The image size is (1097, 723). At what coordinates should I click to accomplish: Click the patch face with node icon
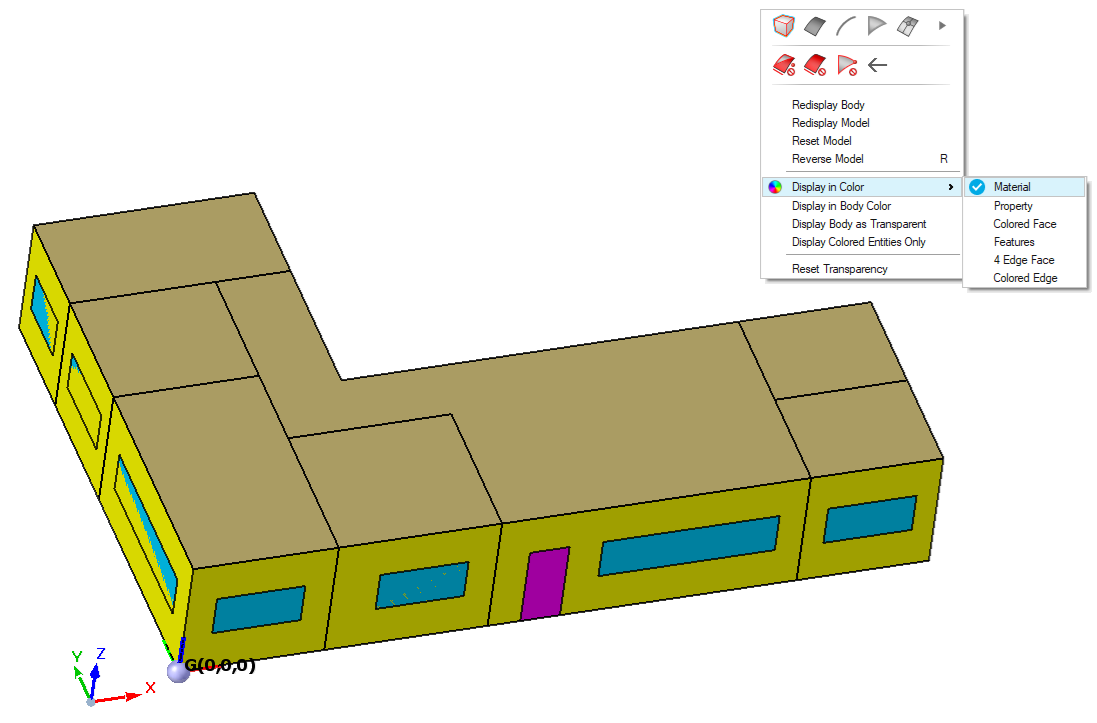tap(908, 26)
